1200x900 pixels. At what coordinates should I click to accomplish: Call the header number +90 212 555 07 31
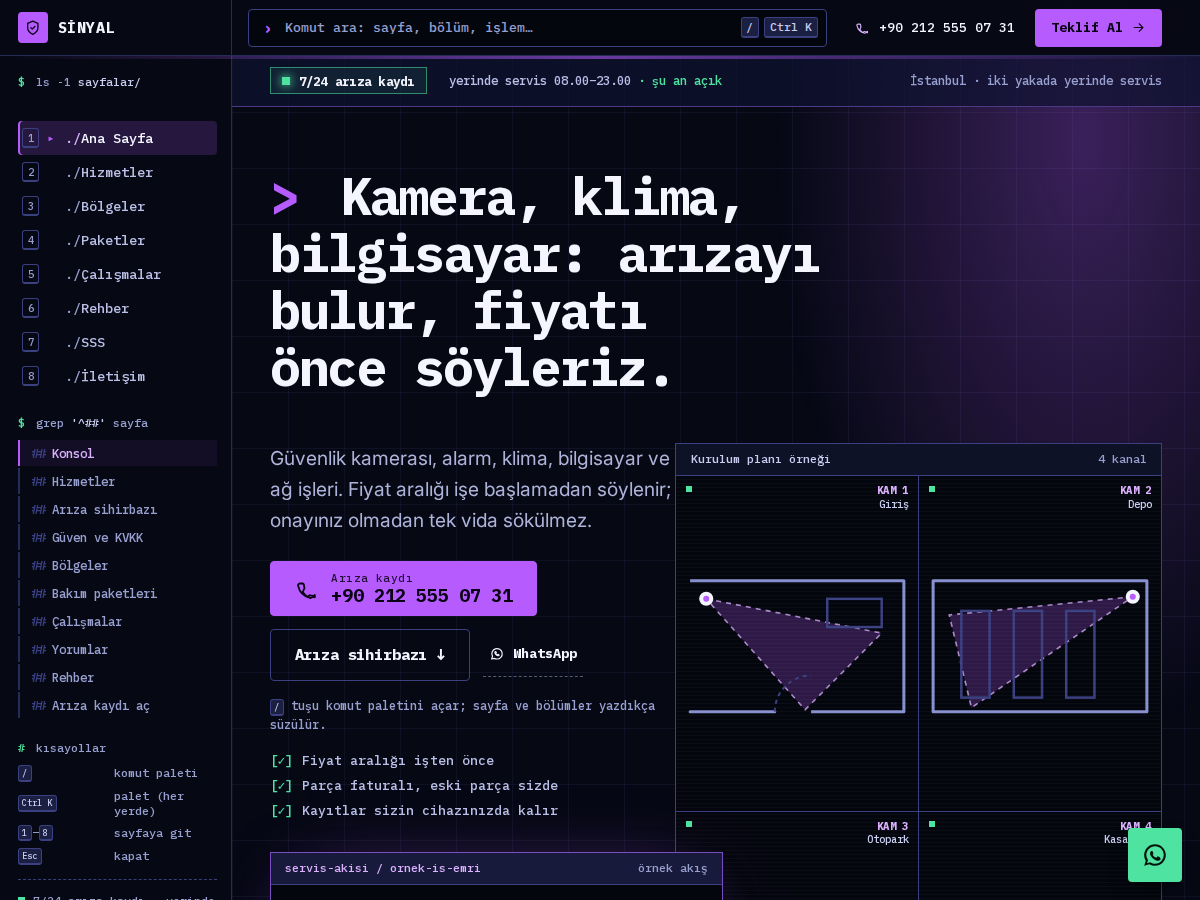tap(946, 28)
